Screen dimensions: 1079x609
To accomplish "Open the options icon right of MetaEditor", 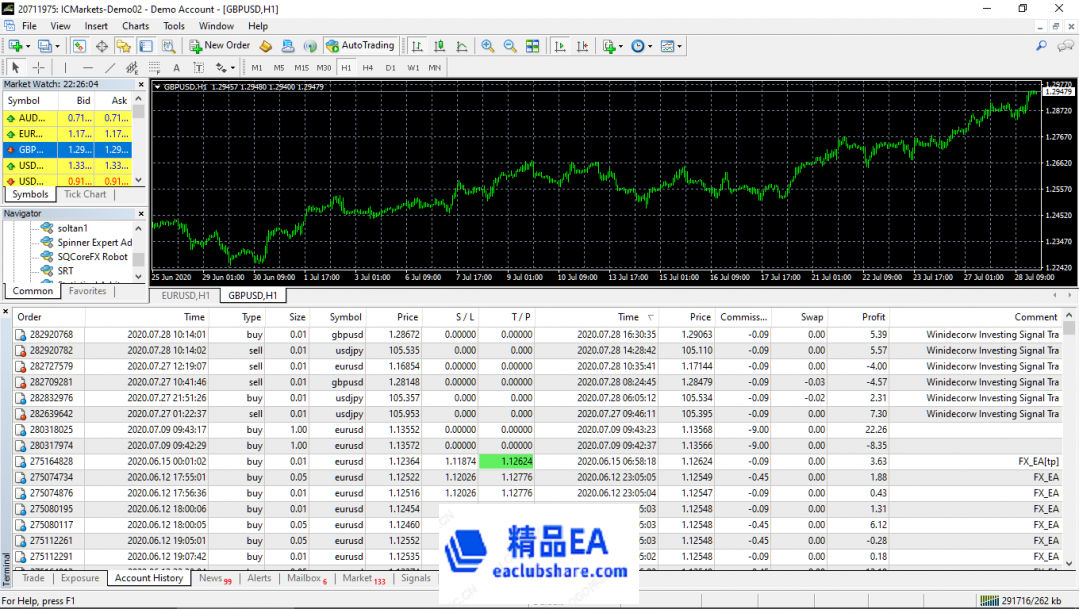I will point(288,46).
